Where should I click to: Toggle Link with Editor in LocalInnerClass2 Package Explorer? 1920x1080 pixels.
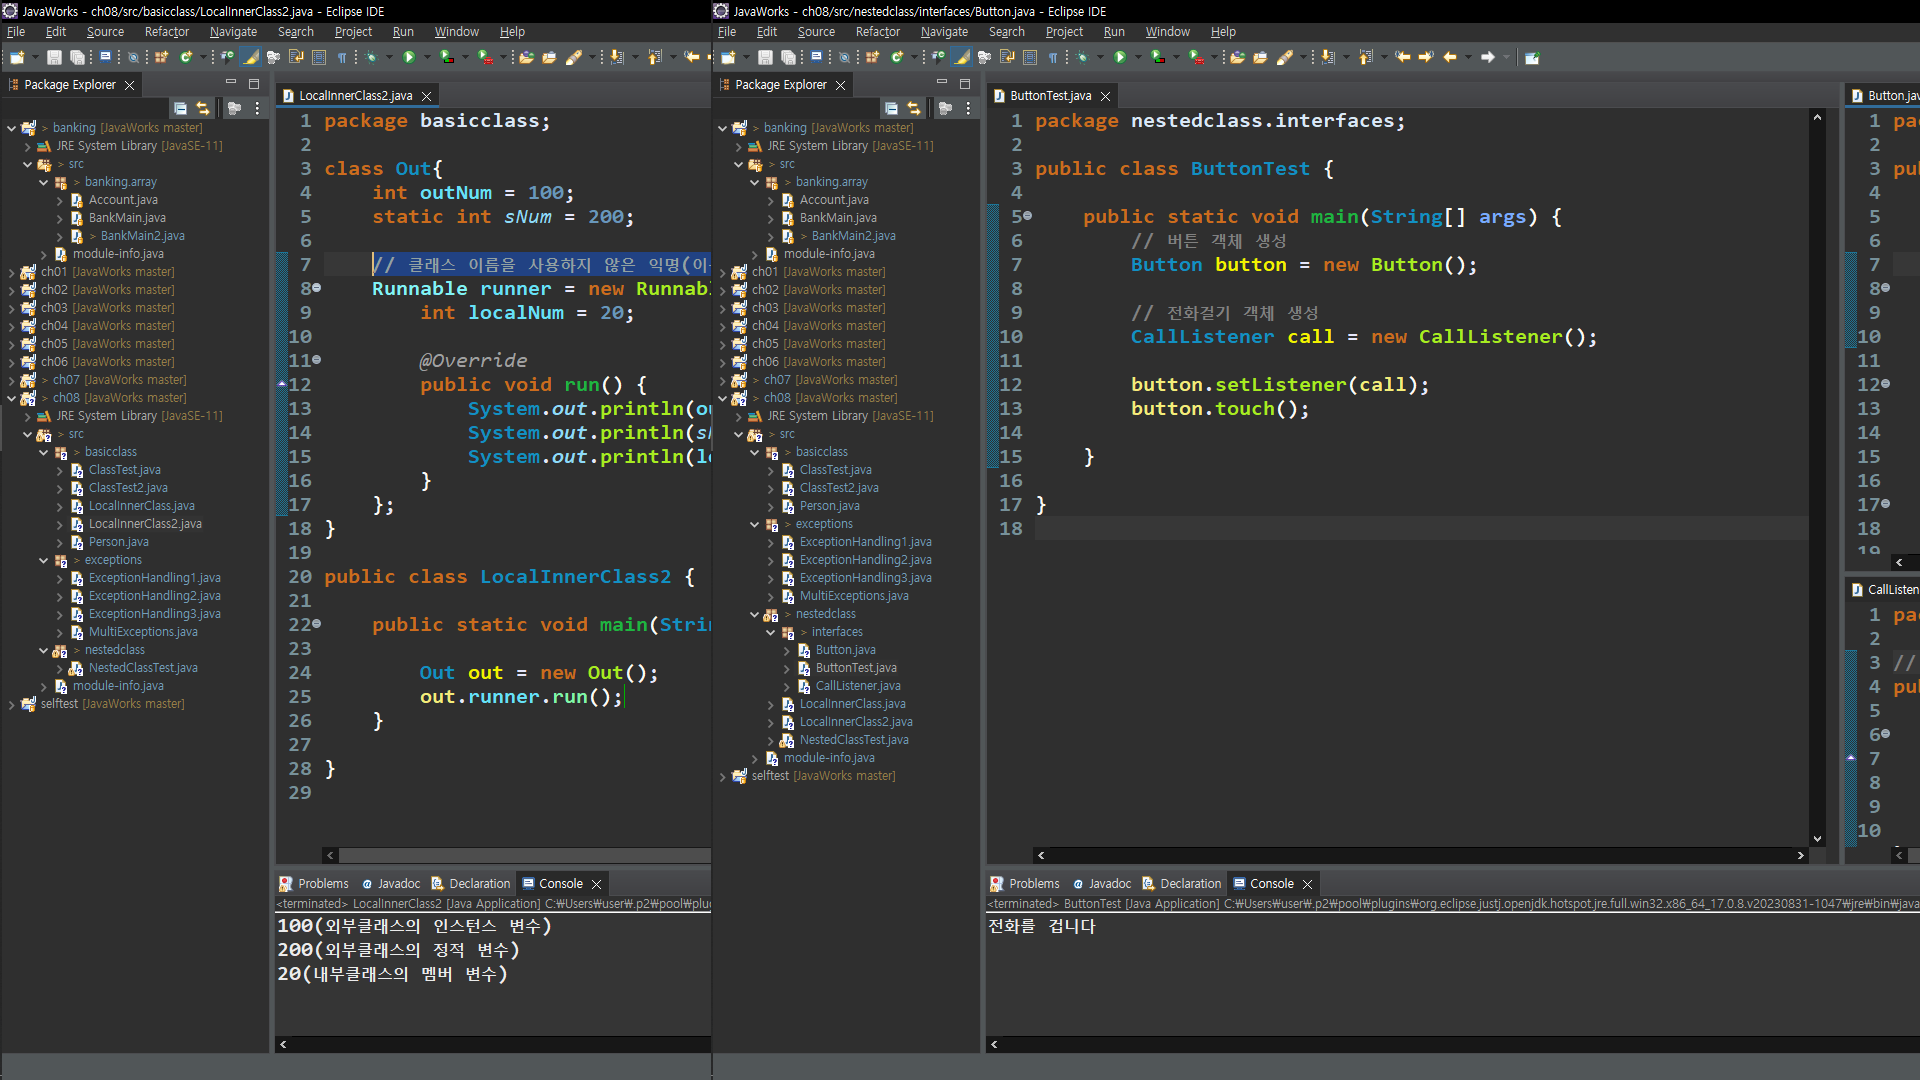(x=203, y=108)
